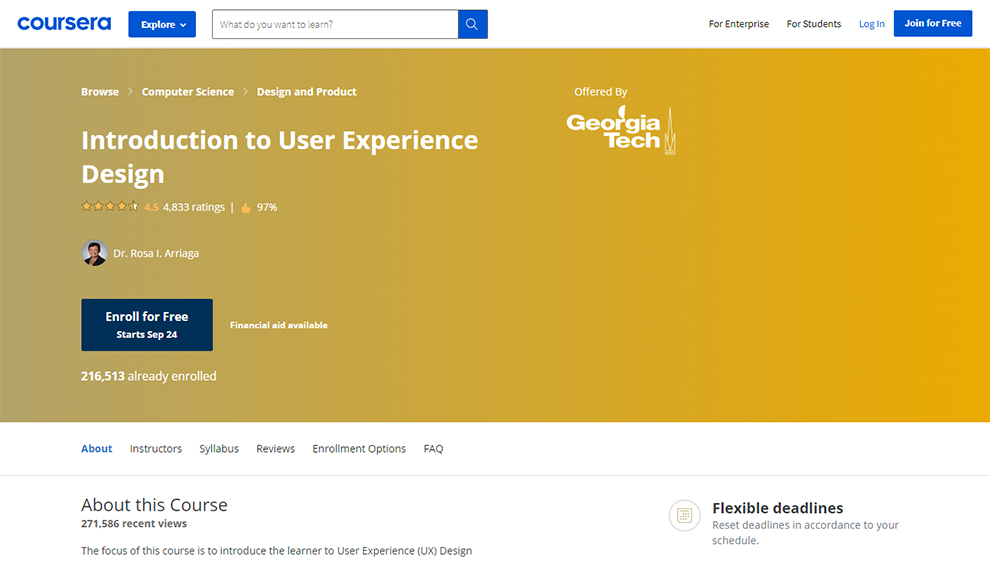Click the Coursera logo
The width and height of the screenshot is (990, 564).
64,24
